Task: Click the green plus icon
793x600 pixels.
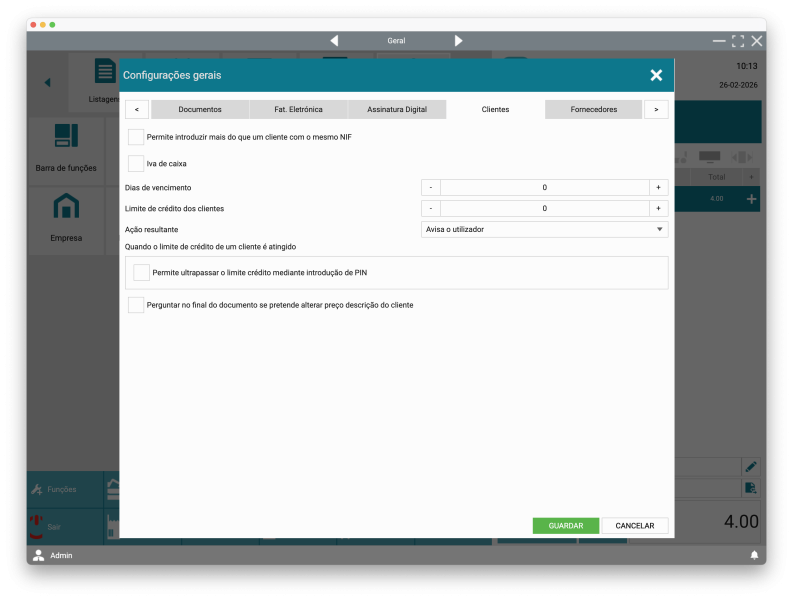Action: point(752,200)
